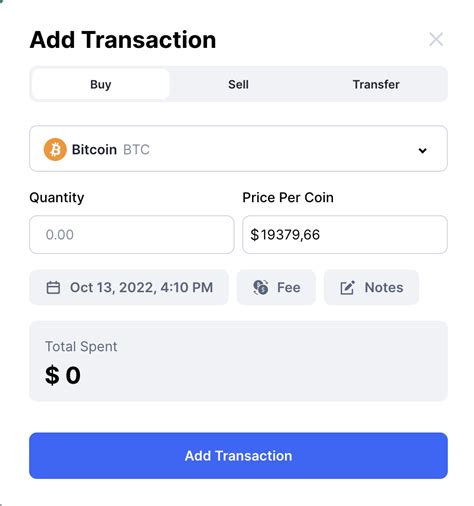Click the Quantity input field
This screenshot has height=506, width=474.
pyautogui.click(x=132, y=234)
